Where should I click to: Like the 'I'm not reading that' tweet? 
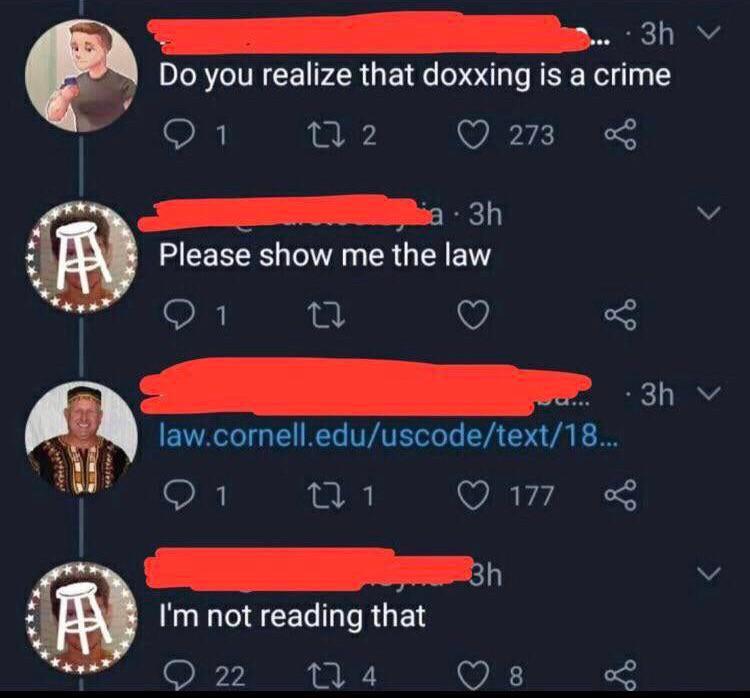click(x=473, y=676)
